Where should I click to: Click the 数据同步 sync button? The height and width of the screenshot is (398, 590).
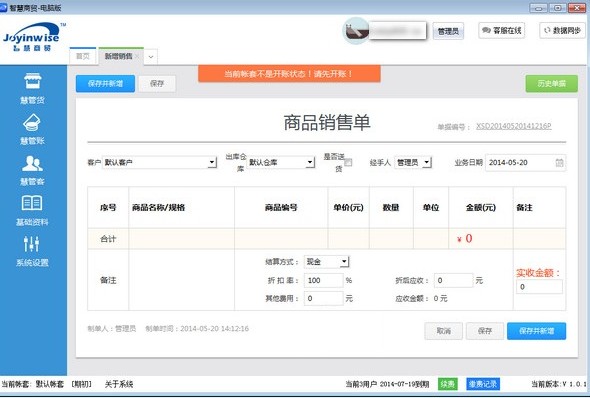click(x=562, y=30)
